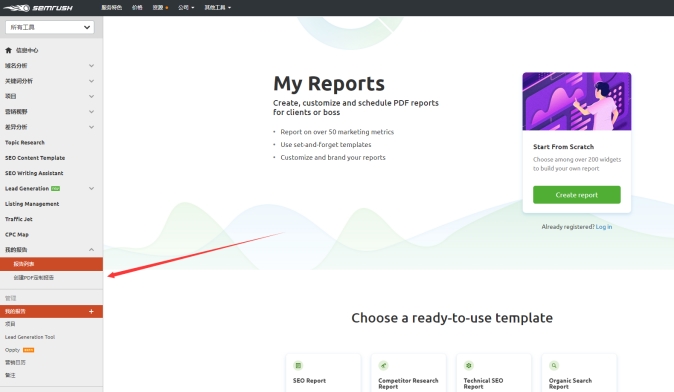This screenshot has height=392, width=674.
Task: Open 价格 in the top navigation
Action: point(137,8)
